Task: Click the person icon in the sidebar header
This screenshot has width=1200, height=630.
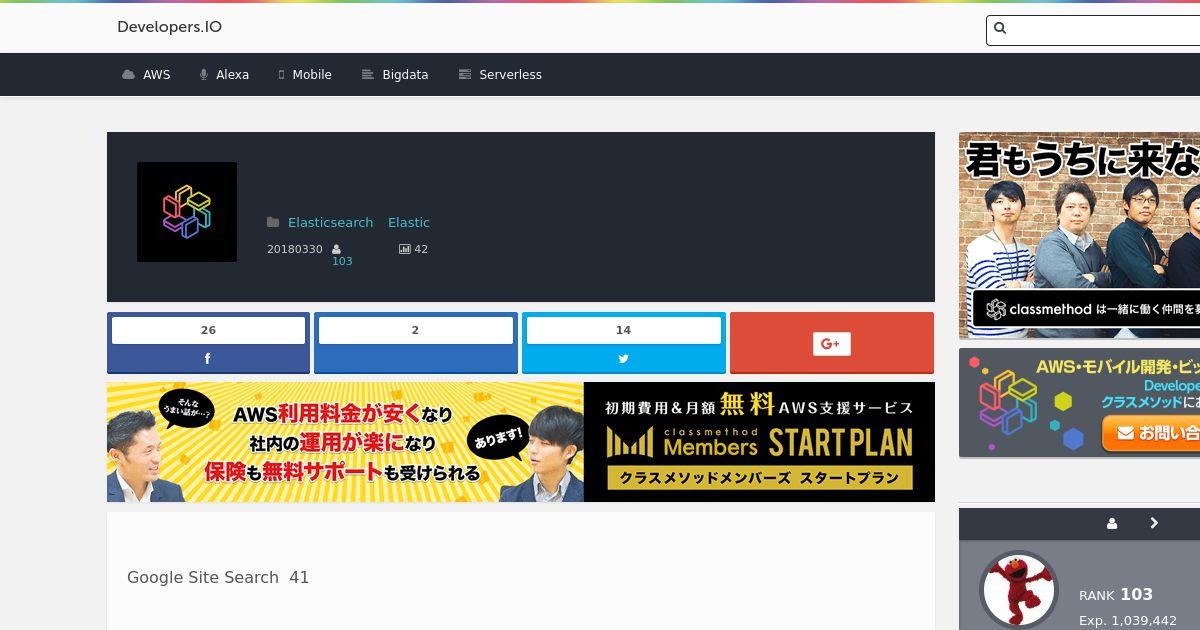Action: pyautogui.click(x=1112, y=523)
